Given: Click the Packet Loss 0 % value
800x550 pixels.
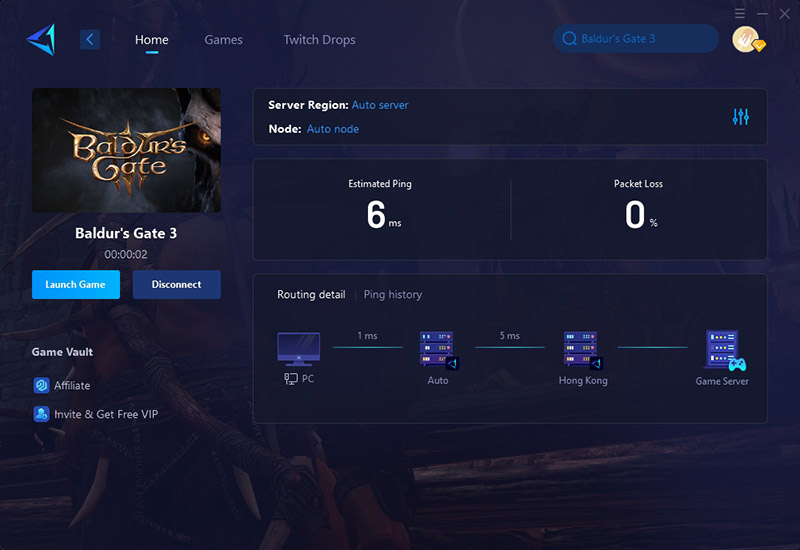Looking at the screenshot, I should tap(641, 214).
